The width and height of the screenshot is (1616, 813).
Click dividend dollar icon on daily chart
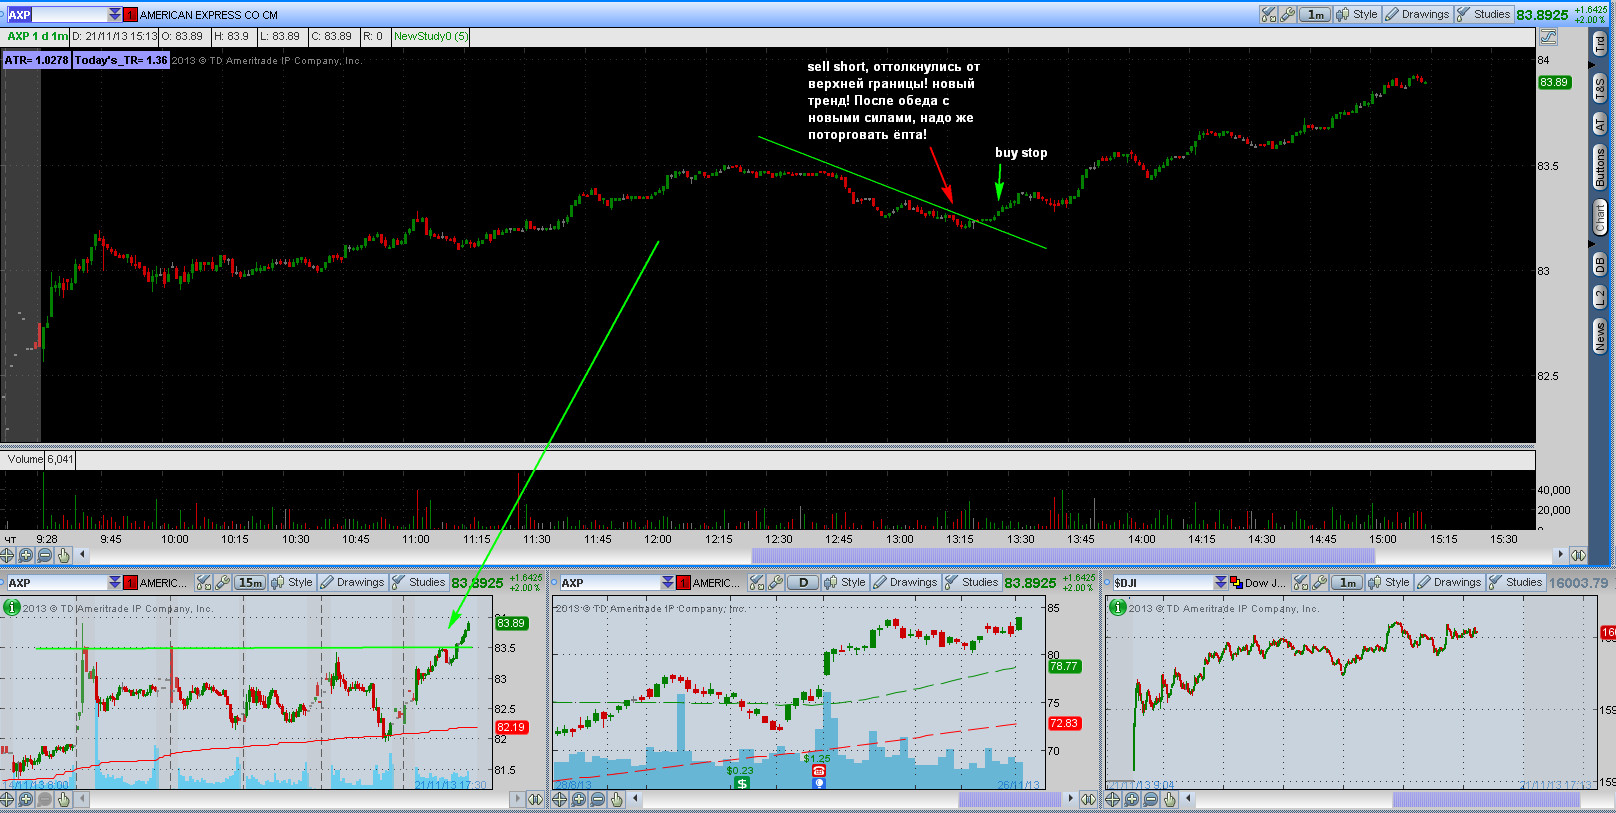742,783
